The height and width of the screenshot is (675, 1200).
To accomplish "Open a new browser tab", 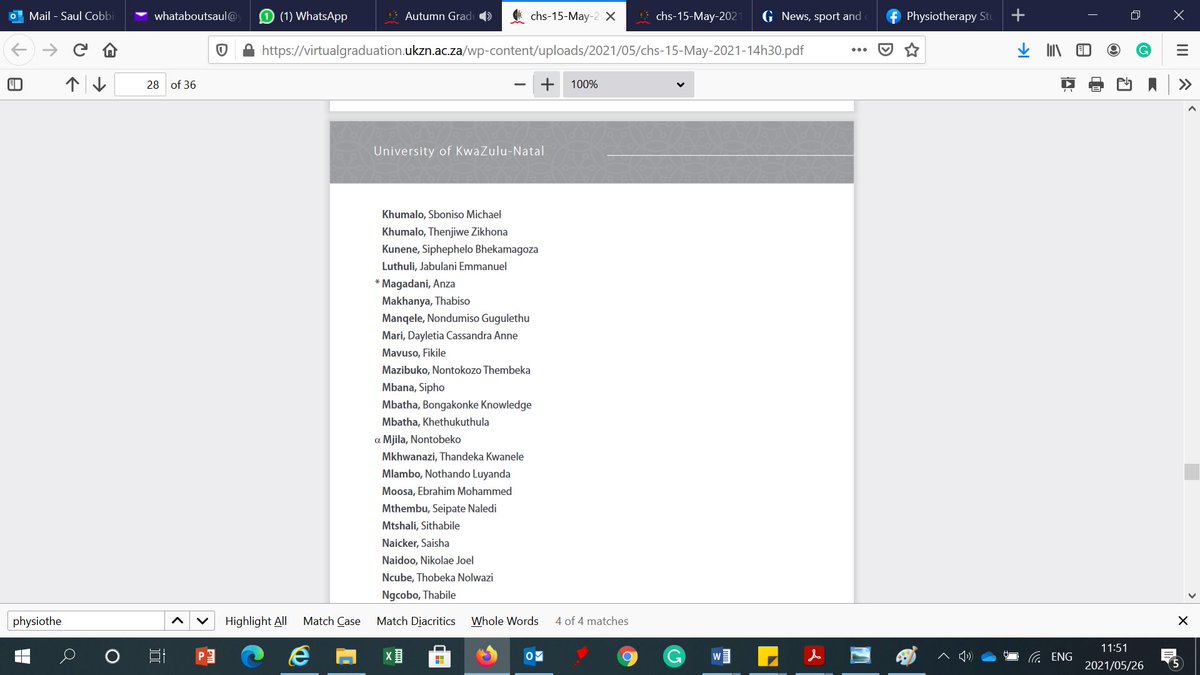I will (1017, 15).
